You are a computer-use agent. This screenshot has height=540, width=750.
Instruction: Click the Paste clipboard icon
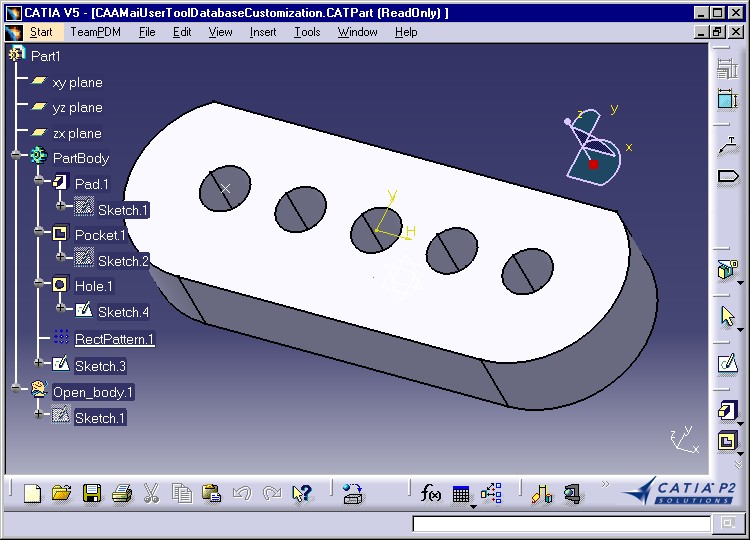[x=211, y=493]
